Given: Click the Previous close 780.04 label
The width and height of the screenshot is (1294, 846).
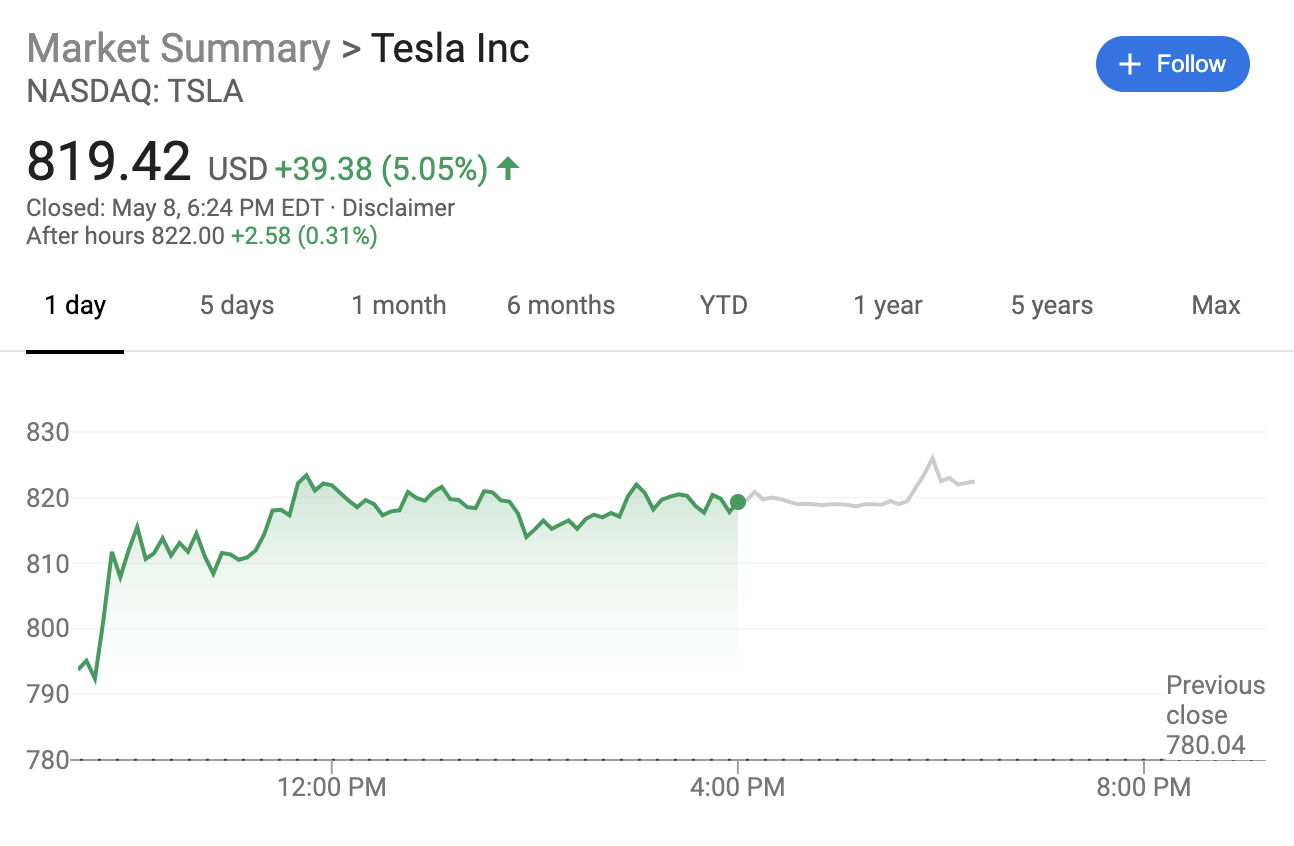Looking at the screenshot, I should point(1214,715).
